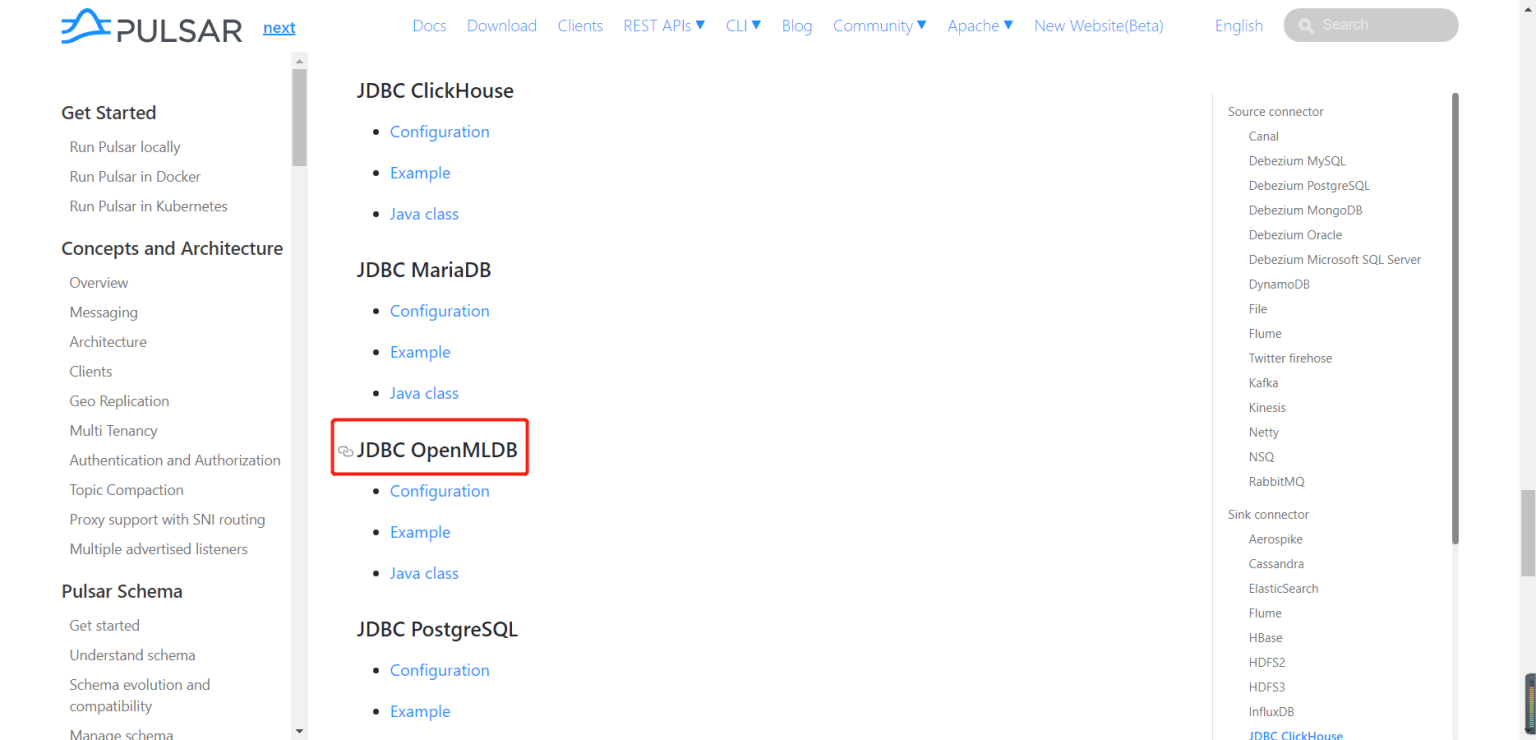
Task: Jump to 'Debezium Oracle' in page outline
Action: [x=1295, y=235]
